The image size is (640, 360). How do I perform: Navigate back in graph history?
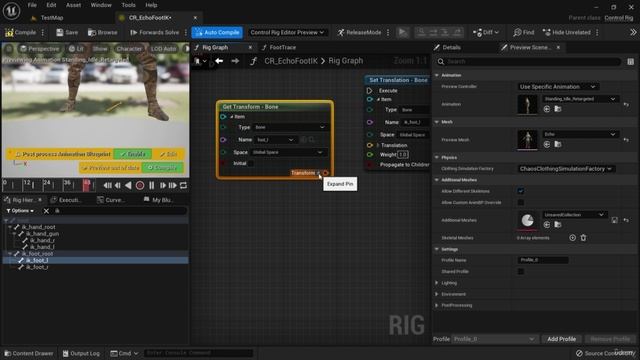(219, 61)
